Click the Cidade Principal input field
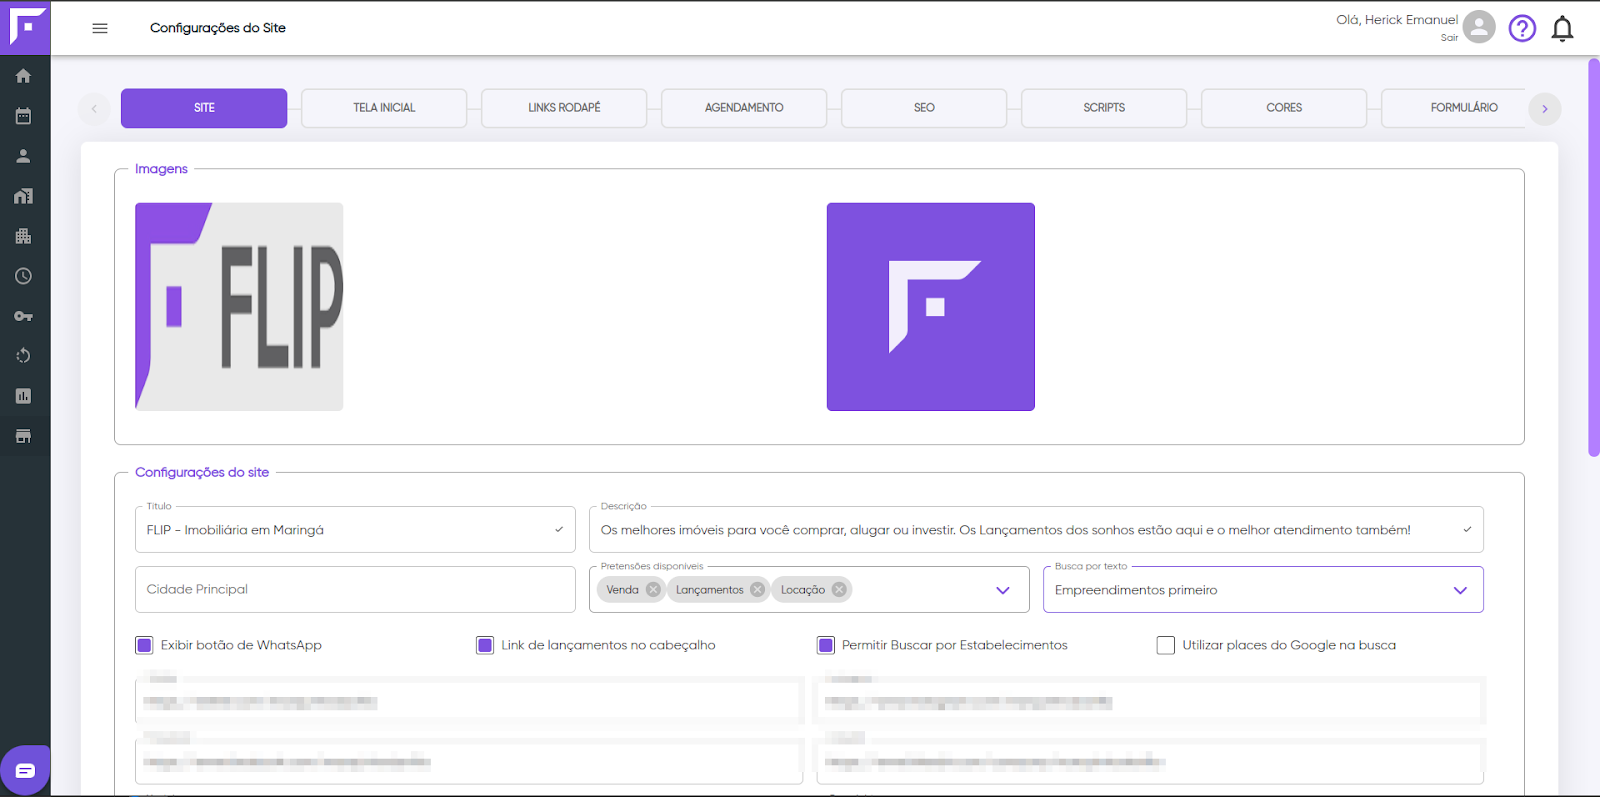The image size is (1600, 797). click(355, 590)
